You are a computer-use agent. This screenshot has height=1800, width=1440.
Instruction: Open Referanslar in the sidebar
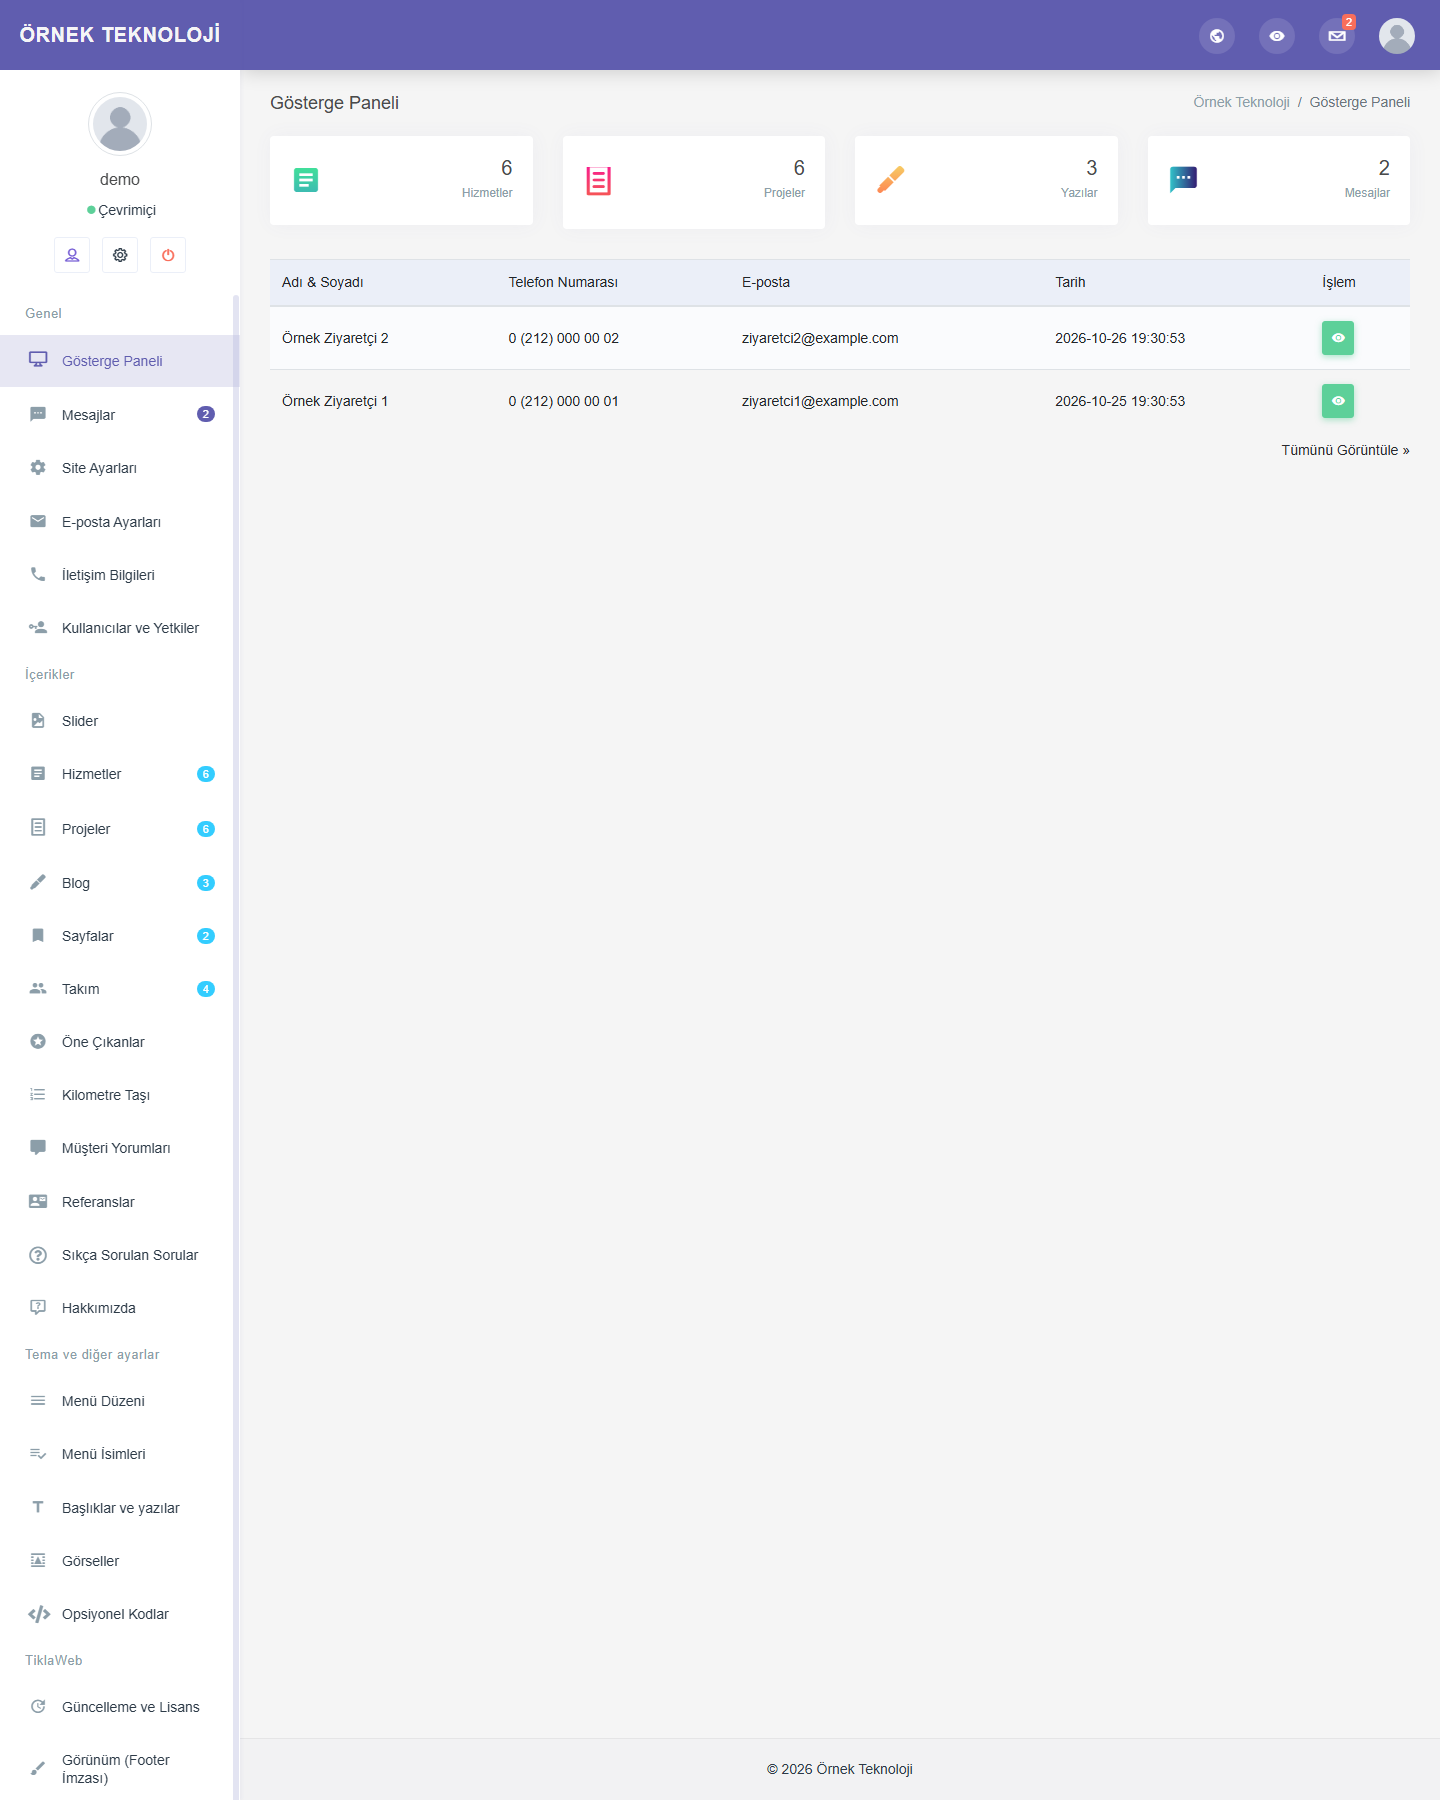pos(120,1202)
